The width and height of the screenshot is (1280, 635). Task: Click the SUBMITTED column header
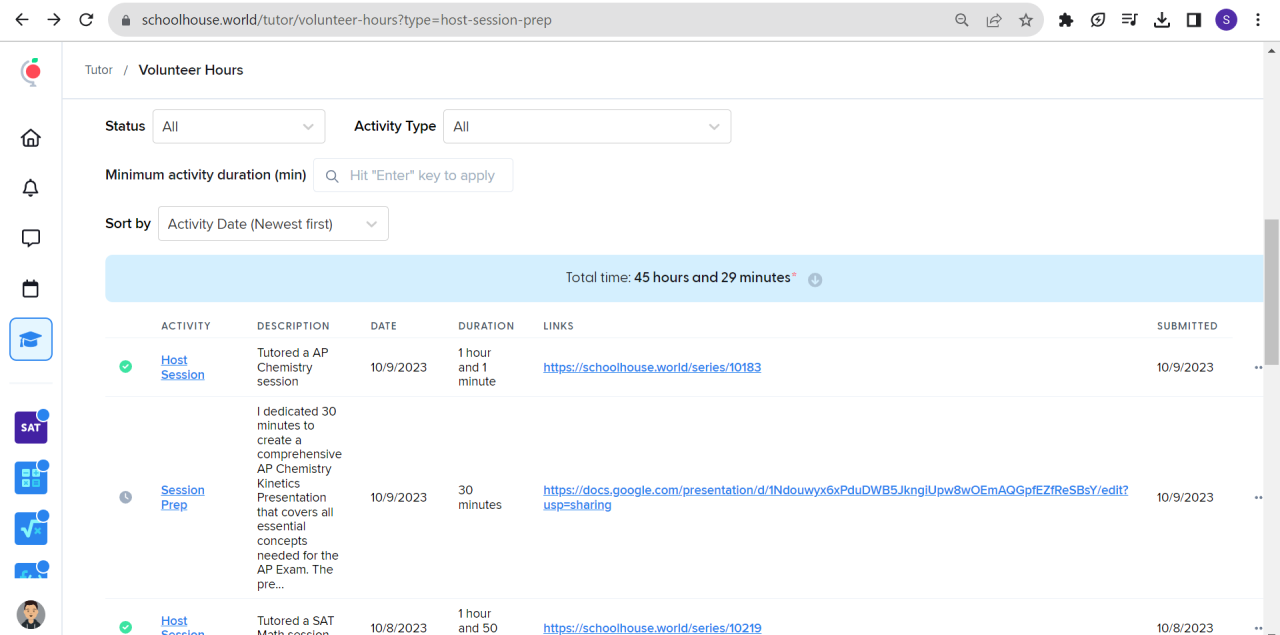pos(1187,326)
